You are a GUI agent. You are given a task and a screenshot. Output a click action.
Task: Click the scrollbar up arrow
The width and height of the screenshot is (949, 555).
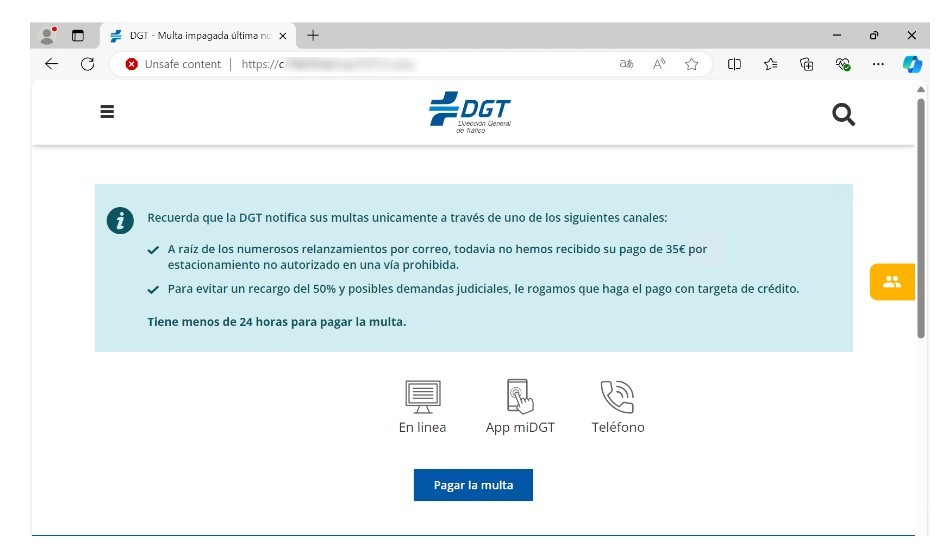[x=921, y=90]
